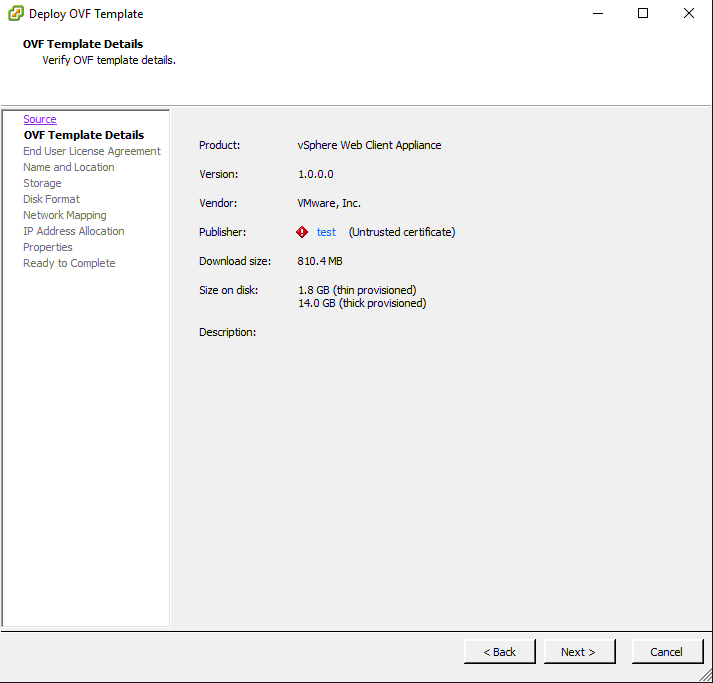This screenshot has height=683, width=713.
Task: Click the (Untrusted certificate) text
Action: coord(402,232)
